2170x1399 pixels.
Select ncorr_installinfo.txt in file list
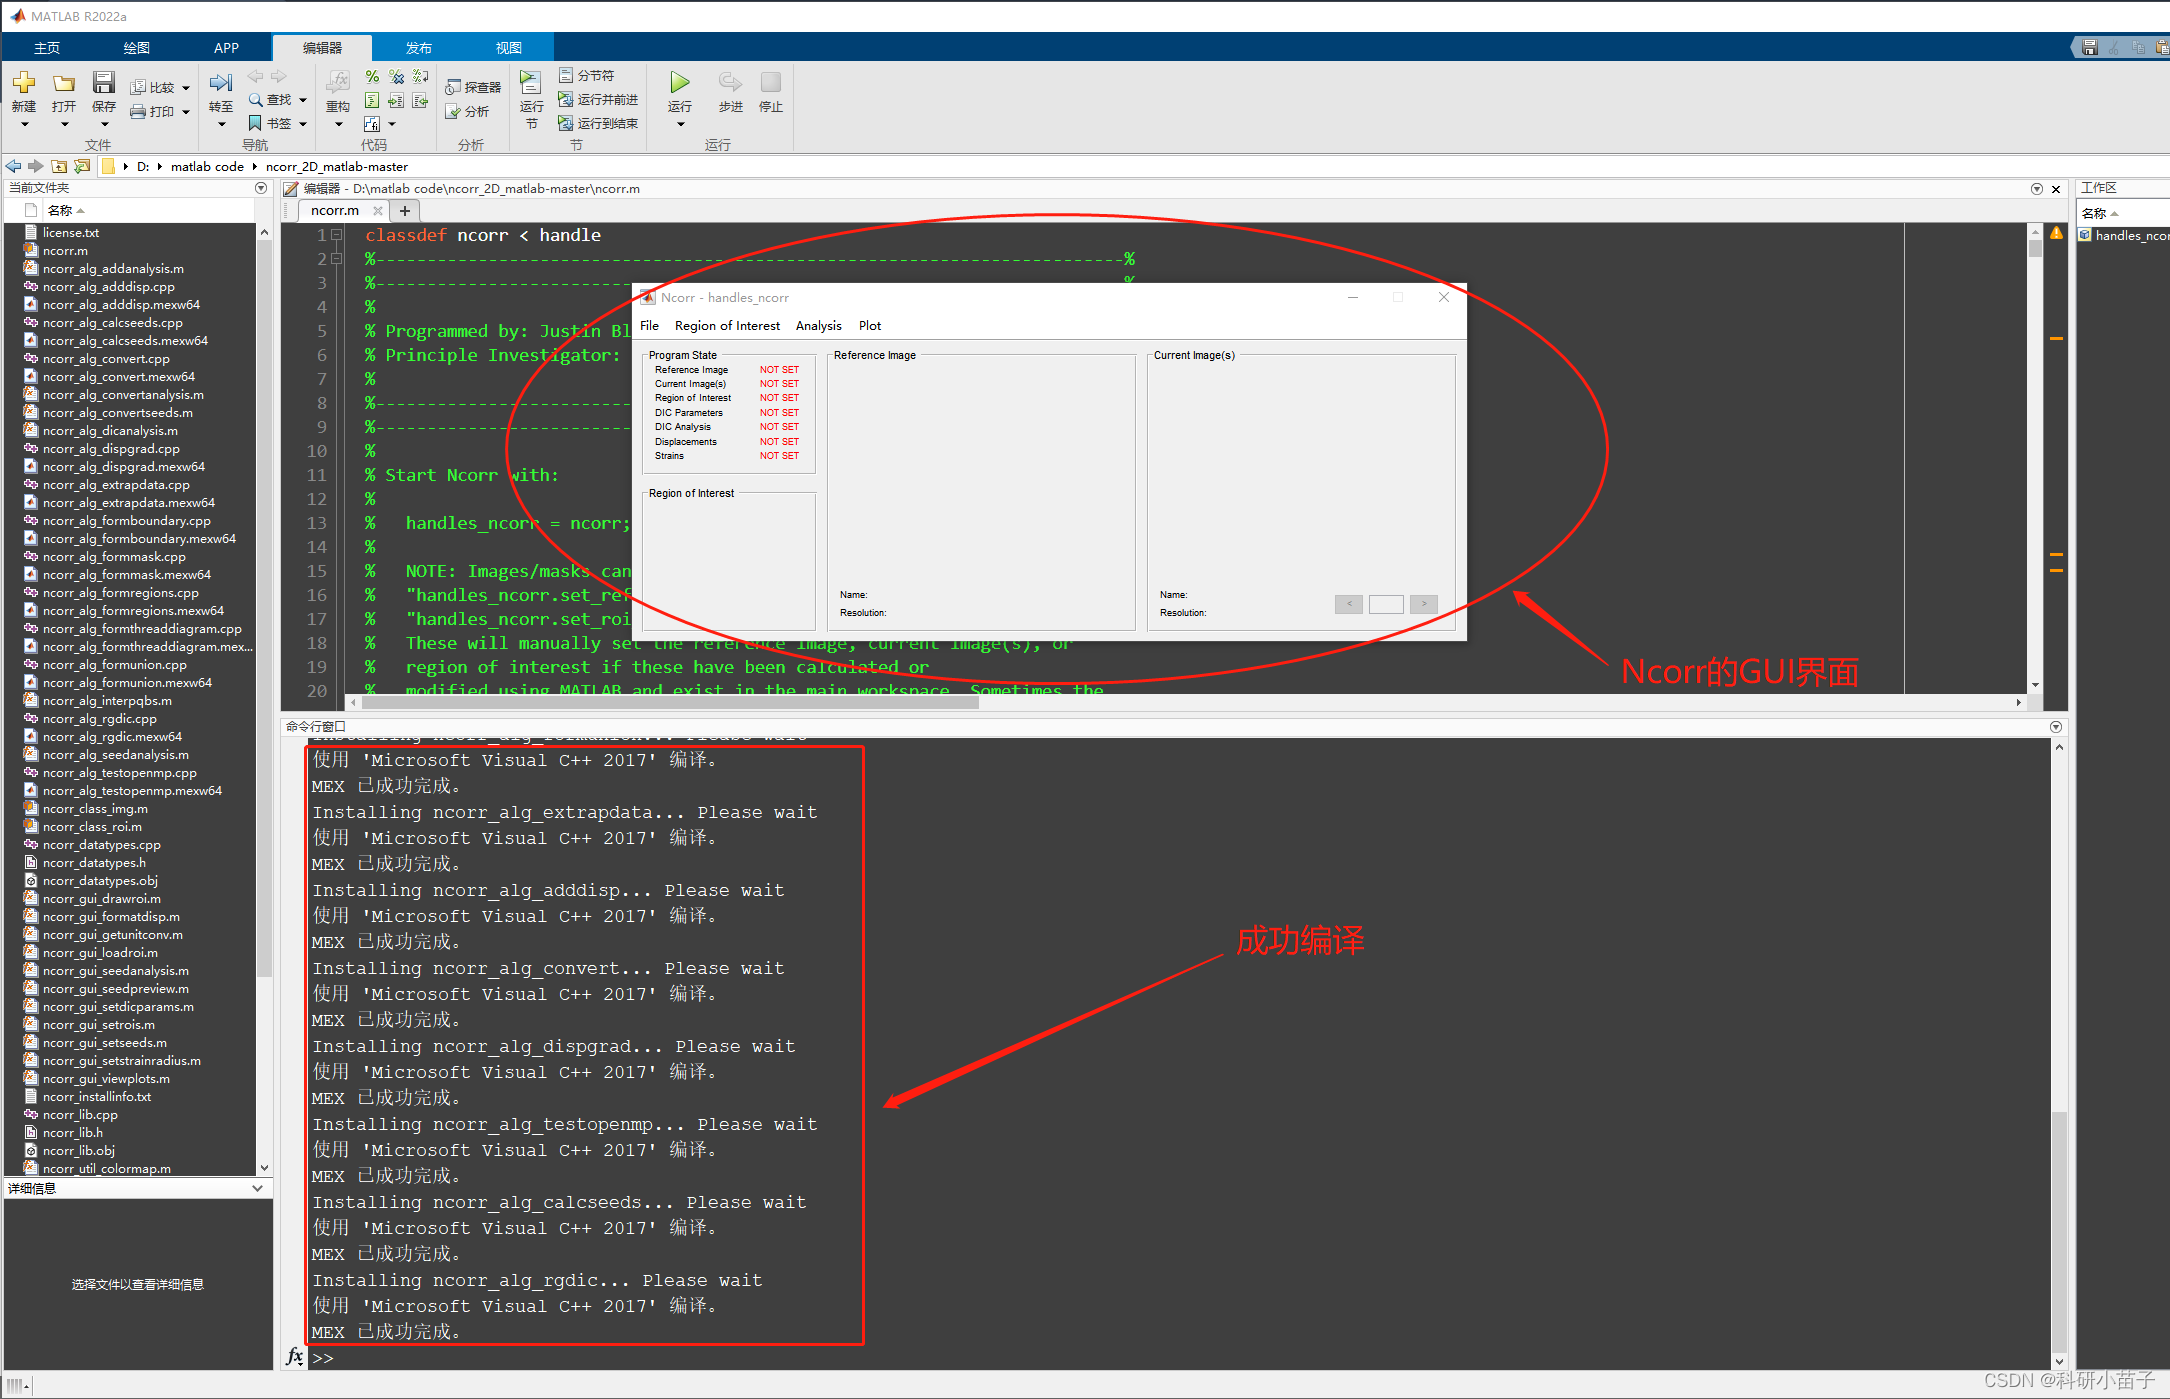(x=97, y=1097)
